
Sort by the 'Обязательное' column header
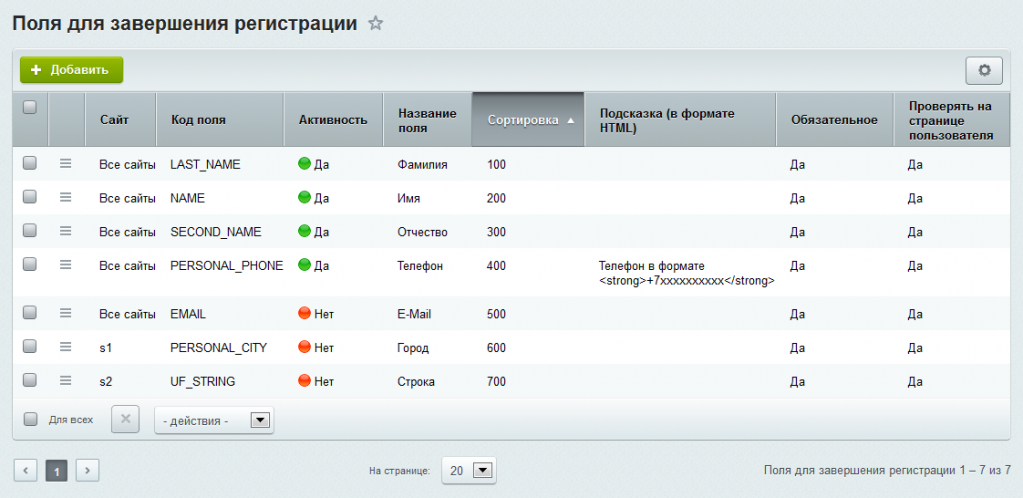coord(834,119)
